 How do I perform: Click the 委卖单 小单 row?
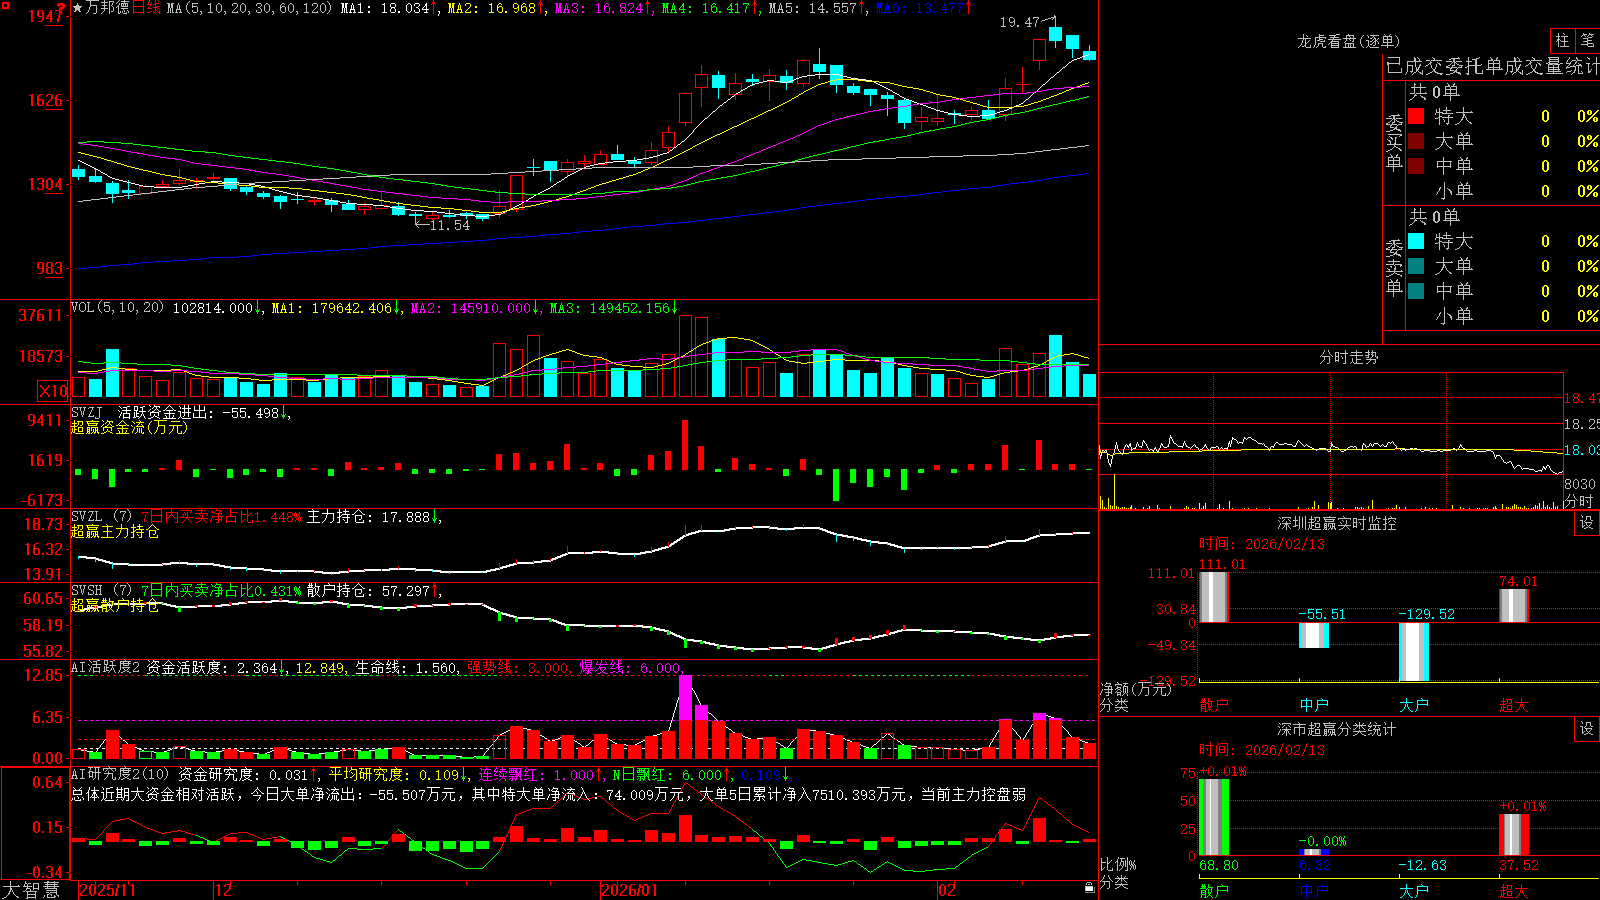coord(1503,316)
